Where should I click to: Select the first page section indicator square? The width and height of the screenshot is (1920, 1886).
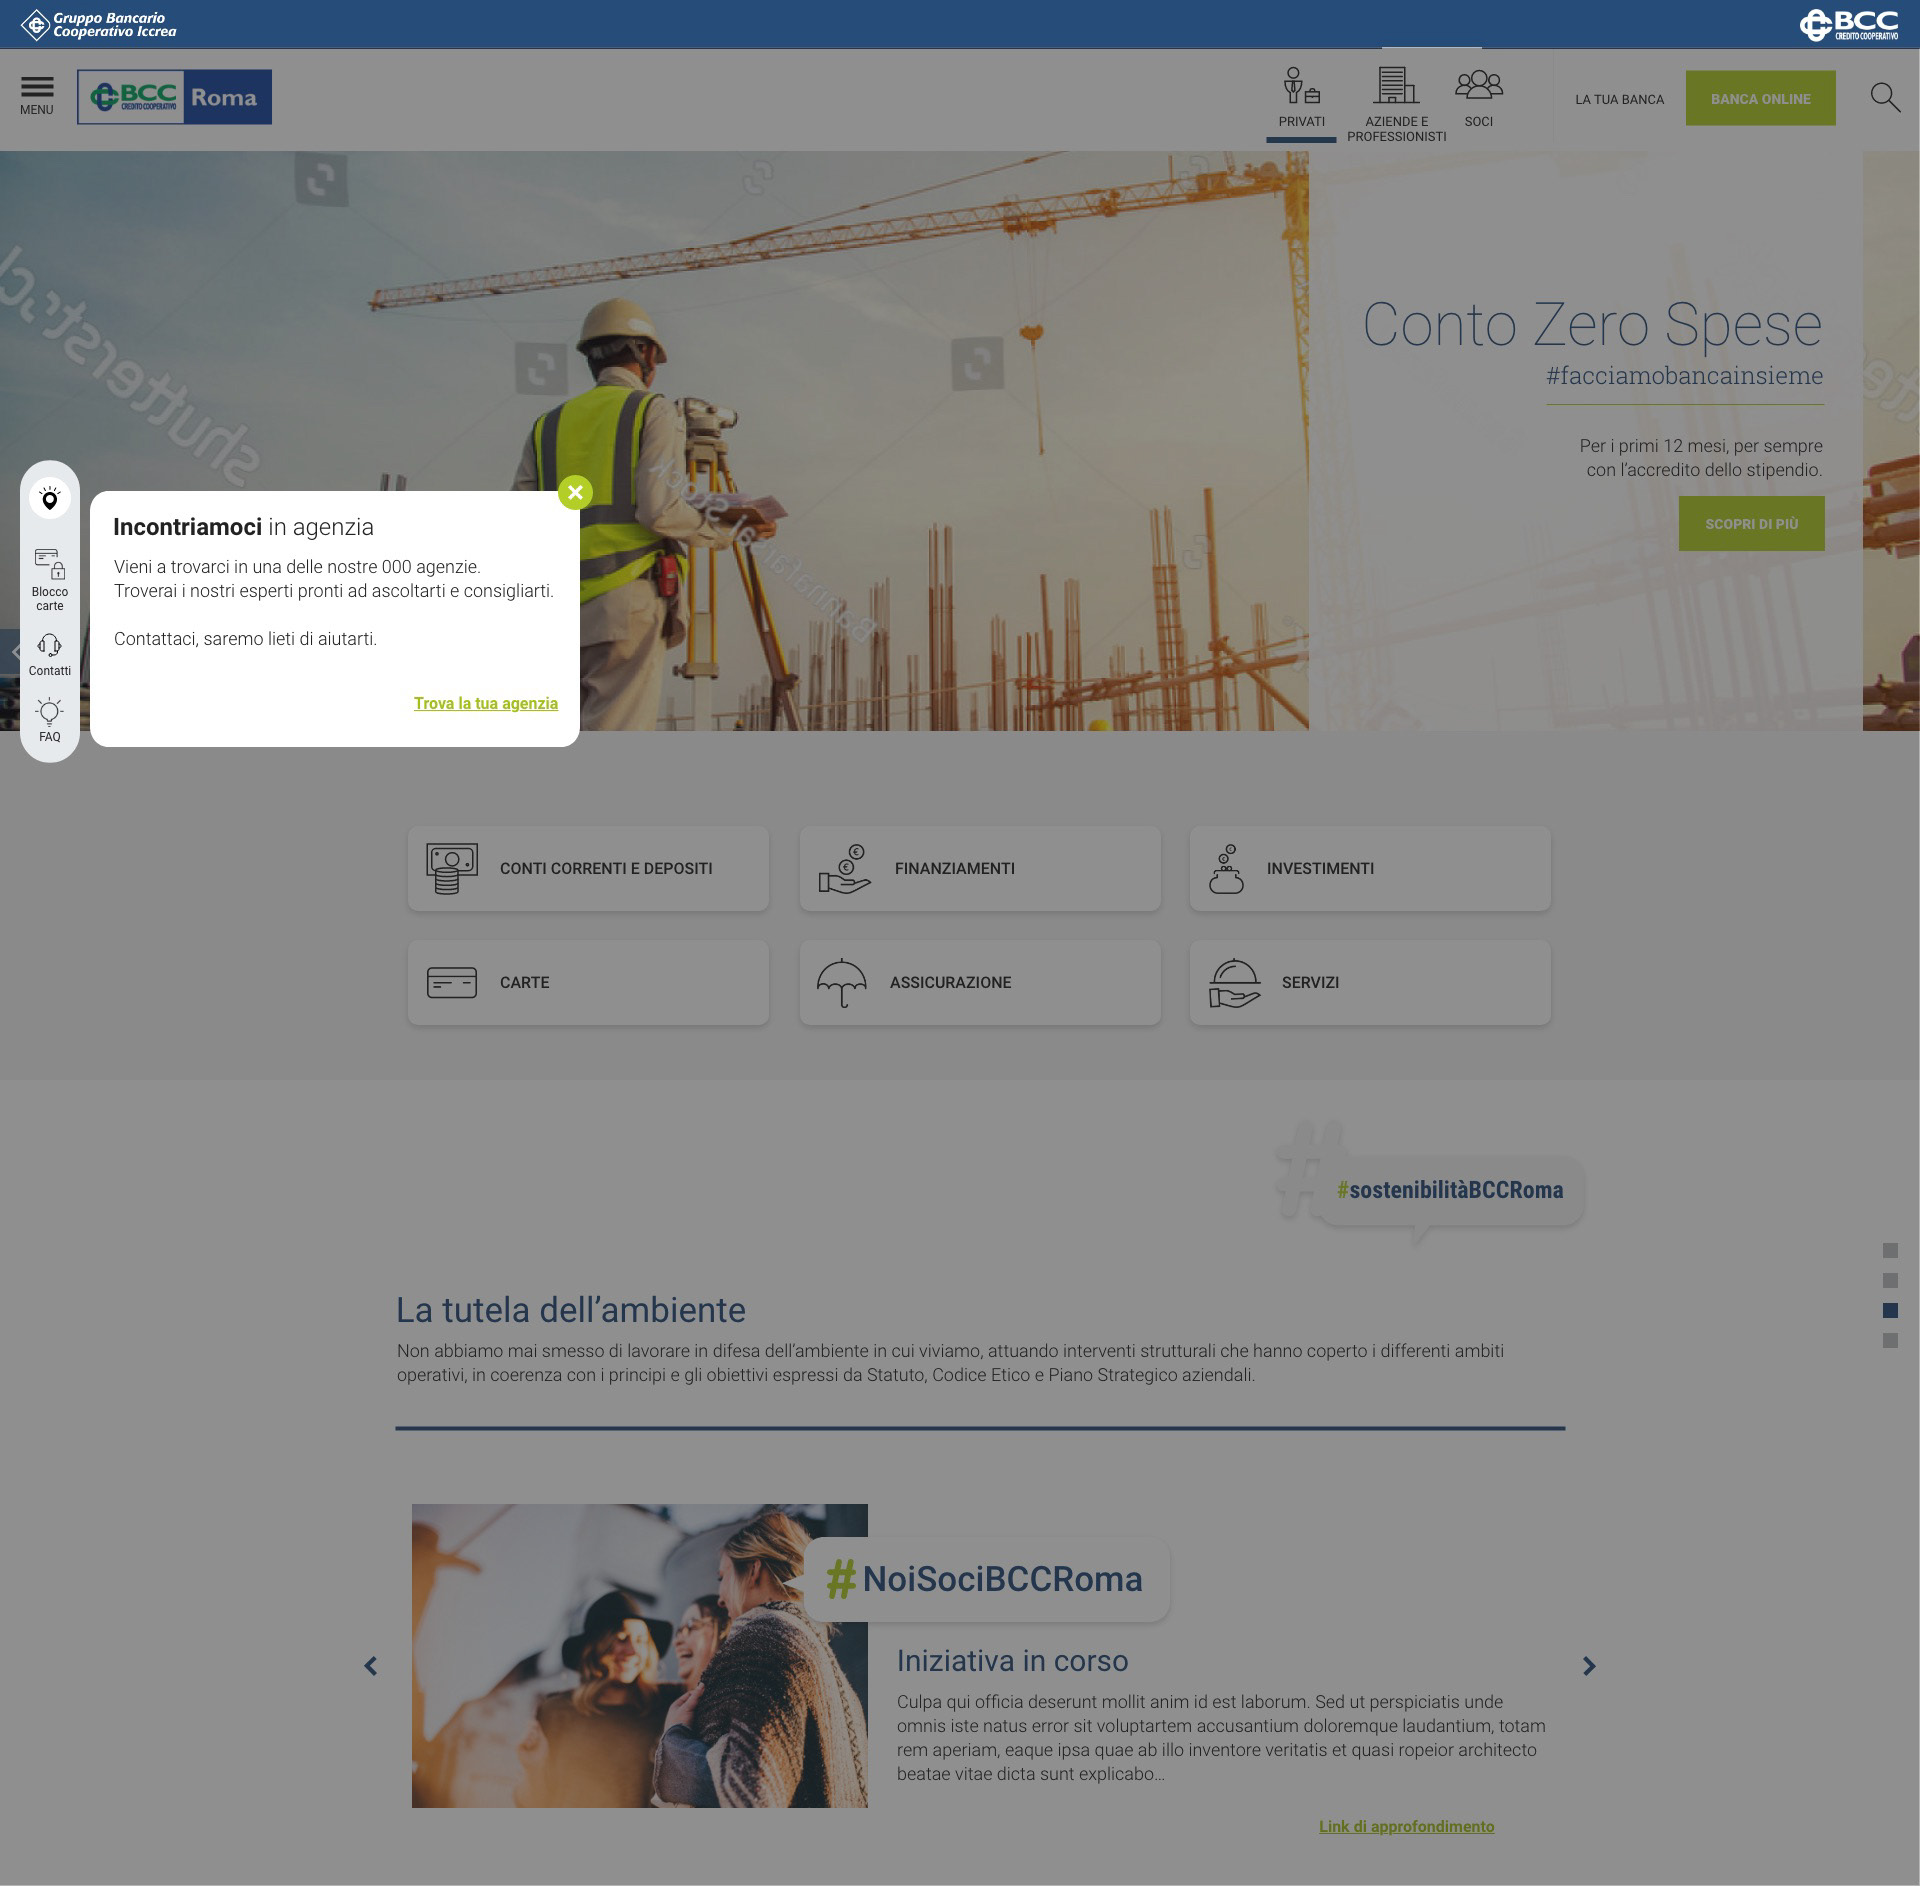(x=1890, y=1251)
